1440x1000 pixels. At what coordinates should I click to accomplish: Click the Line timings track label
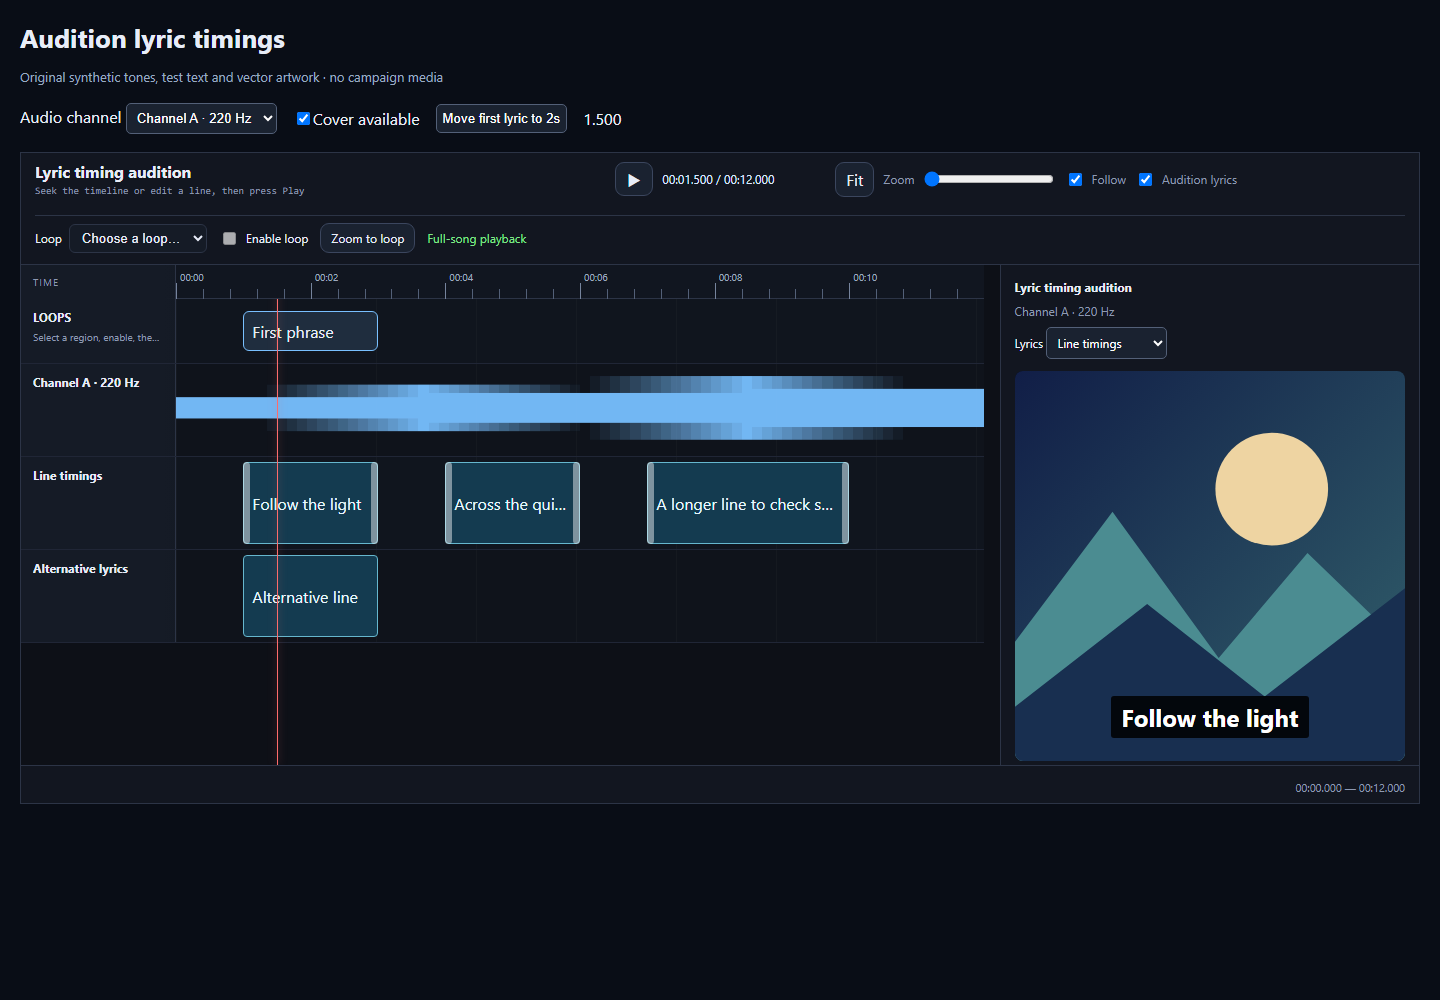[x=68, y=476]
